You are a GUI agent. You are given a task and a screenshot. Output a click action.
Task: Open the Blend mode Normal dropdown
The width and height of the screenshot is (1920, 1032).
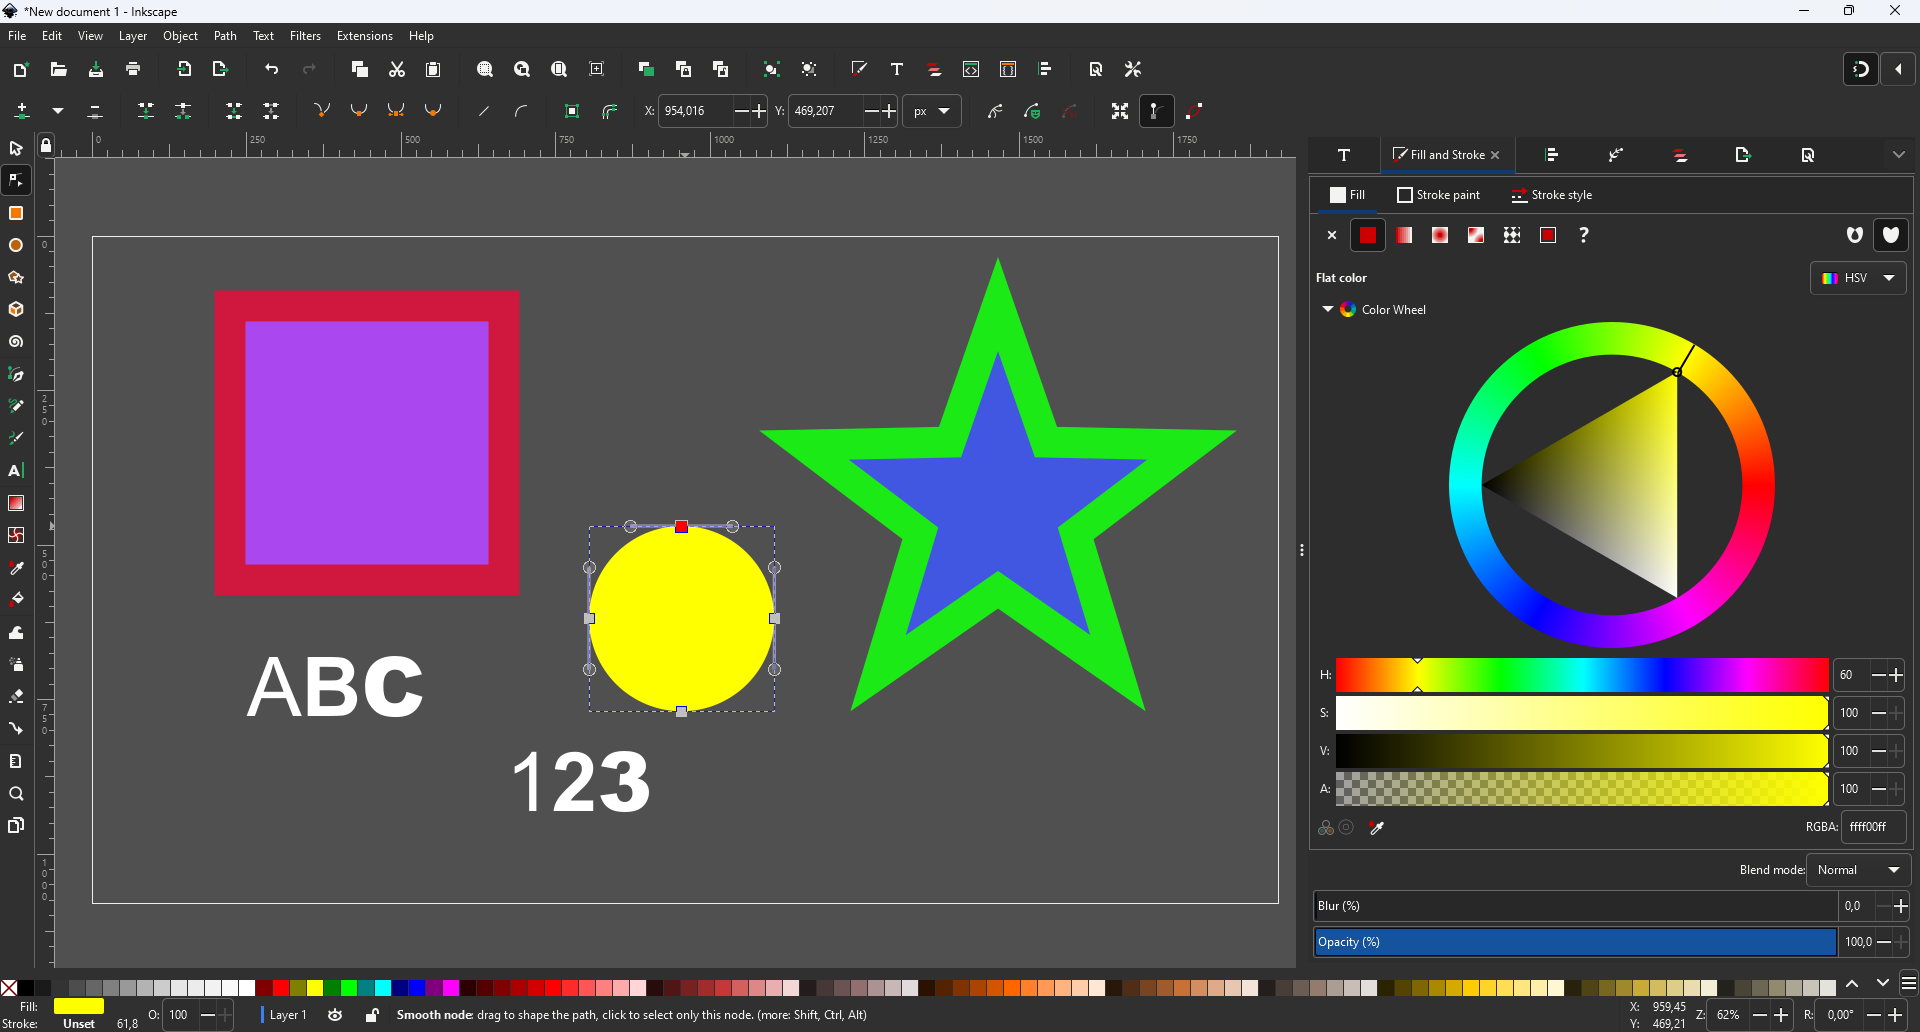(x=1858, y=870)
